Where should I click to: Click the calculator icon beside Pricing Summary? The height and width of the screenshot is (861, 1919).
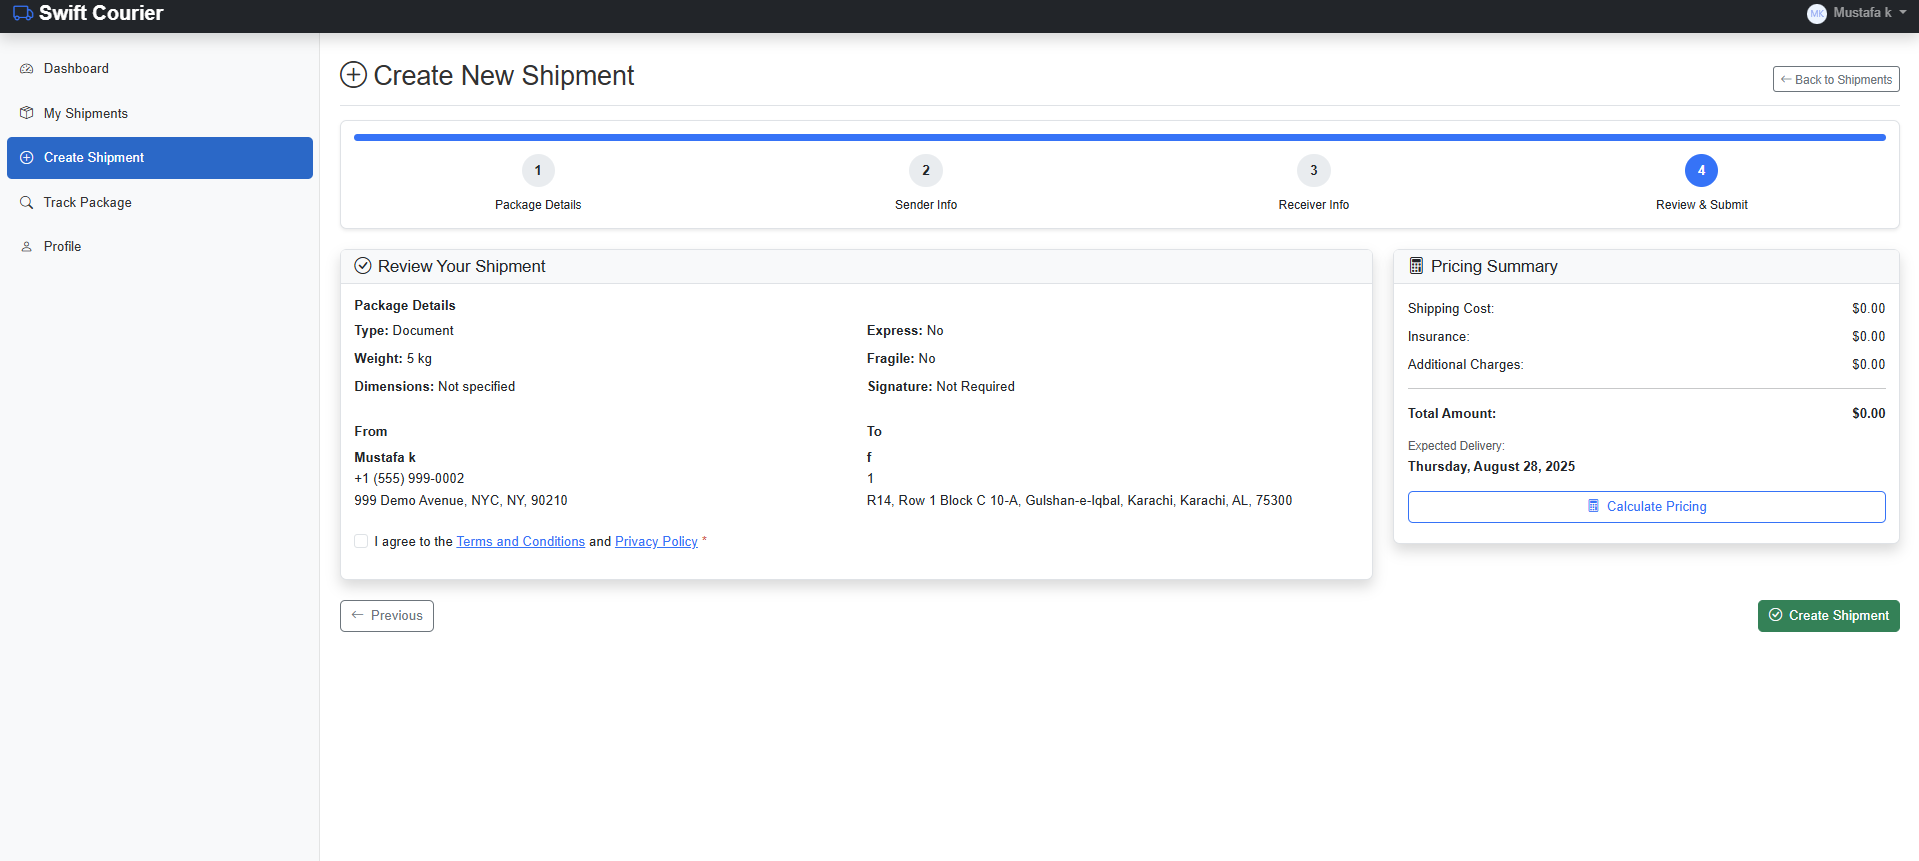pyautogui.click(x=1416, y=266)
